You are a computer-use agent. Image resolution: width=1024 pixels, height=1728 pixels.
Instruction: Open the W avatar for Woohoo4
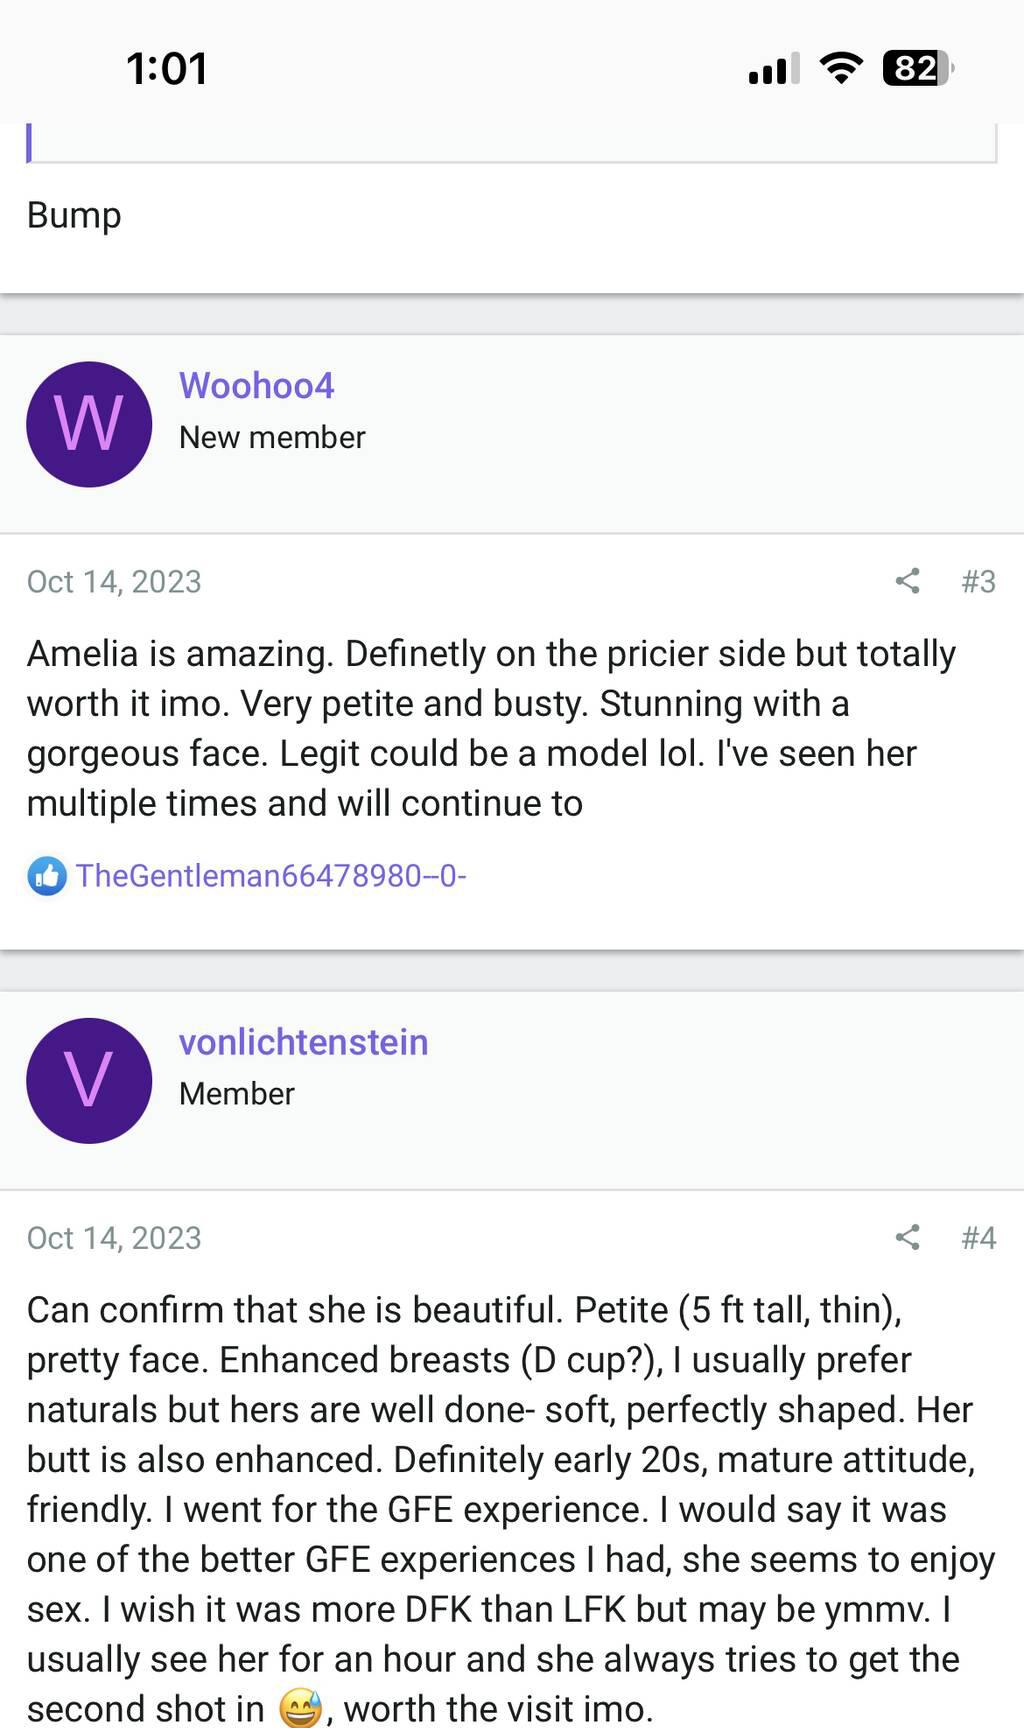click(89, 424)
